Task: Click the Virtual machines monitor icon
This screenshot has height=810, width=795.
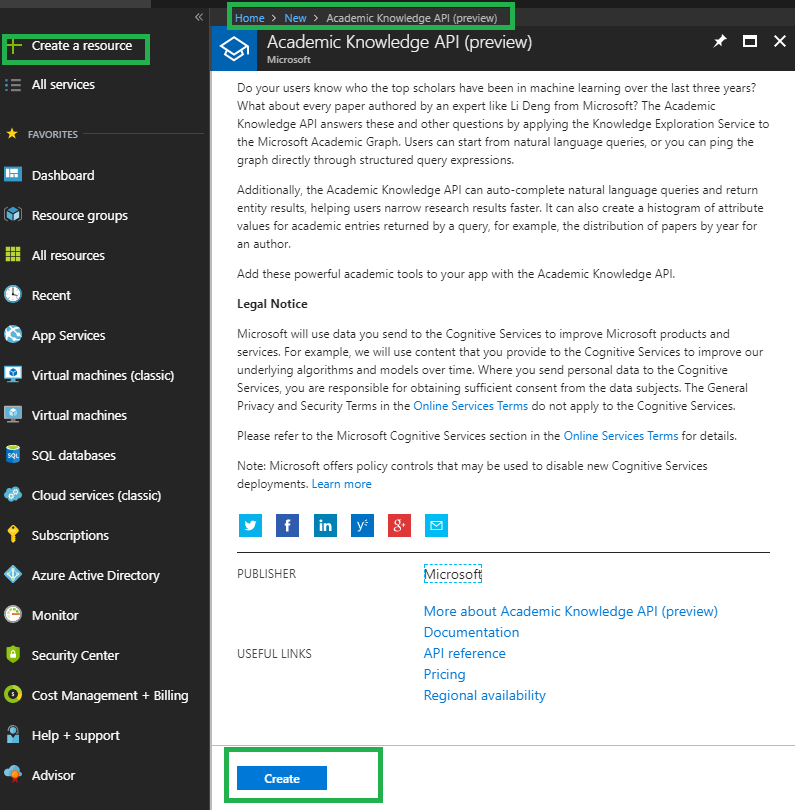Action: [13, 414]
